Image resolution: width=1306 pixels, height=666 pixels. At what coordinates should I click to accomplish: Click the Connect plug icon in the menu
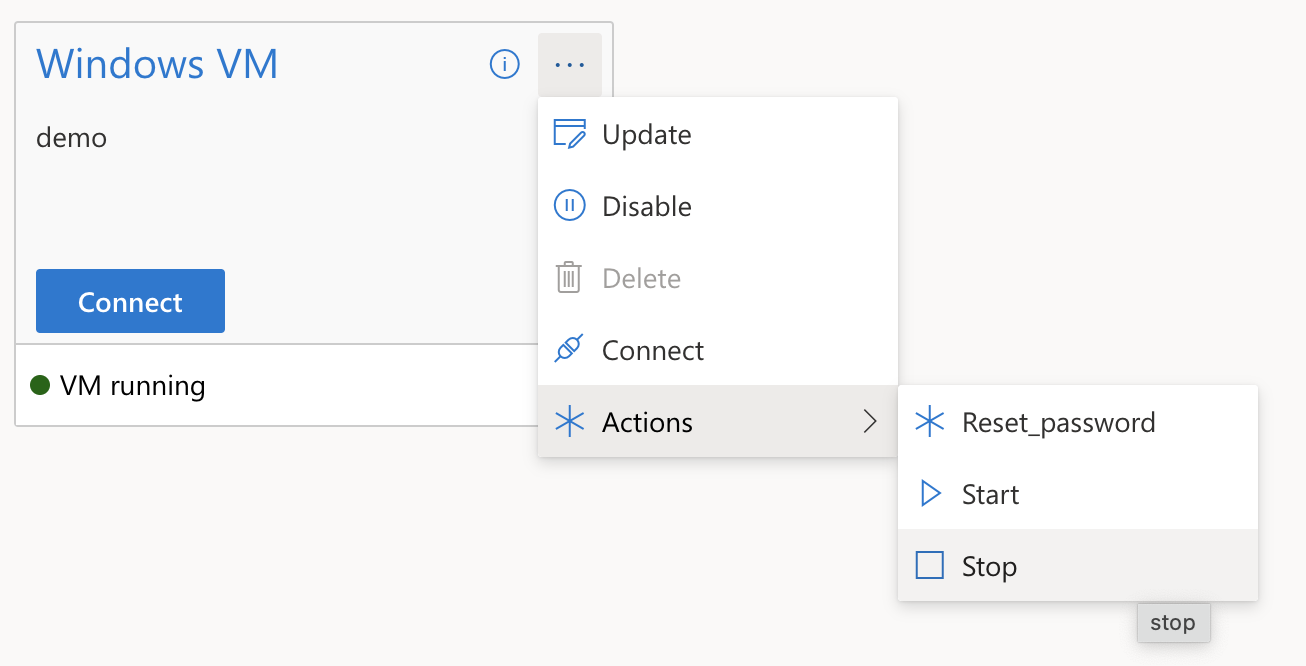(569, 350)
